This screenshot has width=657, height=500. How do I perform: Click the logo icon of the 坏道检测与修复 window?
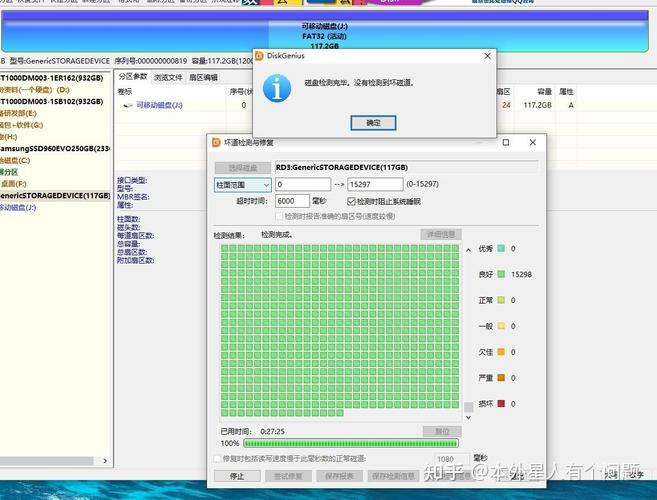216,142
